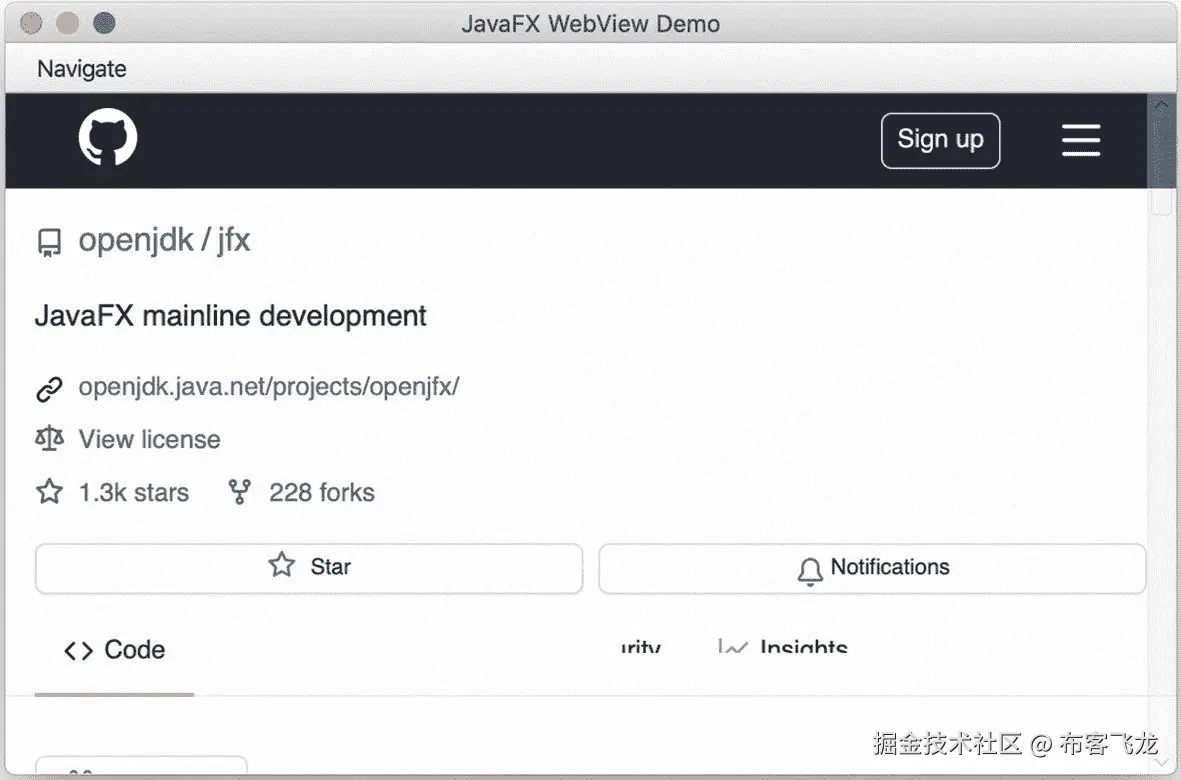Open openjdk.java.net/projects/openjfx/ link

[x=269, y=386]
